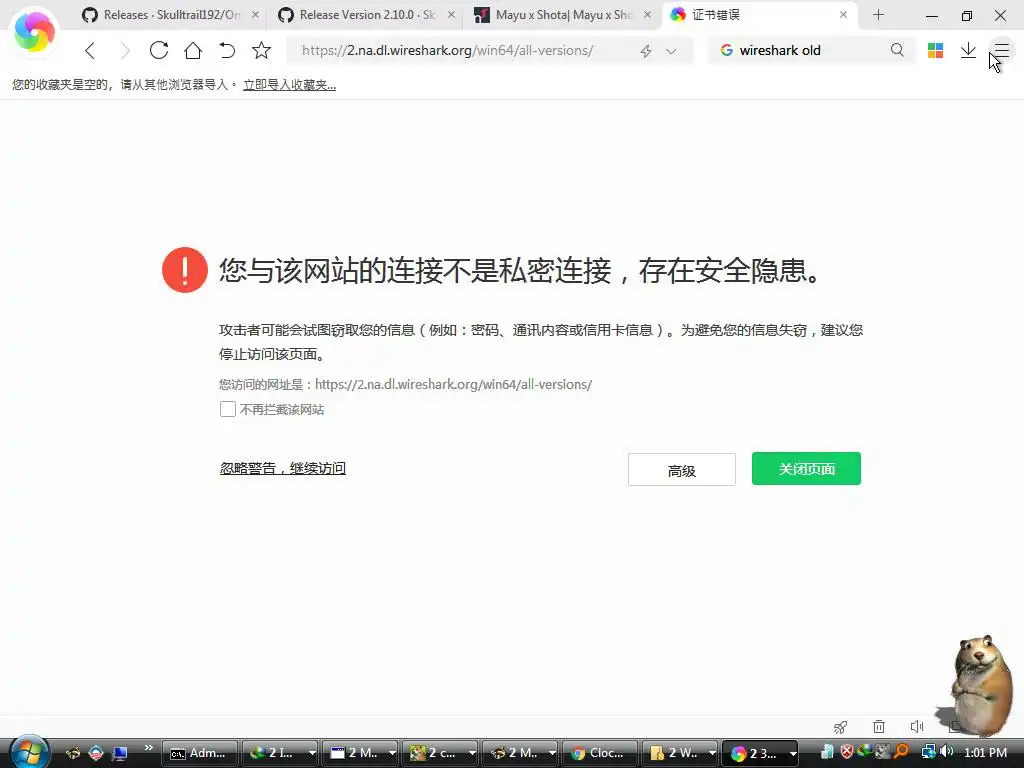Close the 证书错误 tab
The image size is (1024, 768).
pos(843,14)
